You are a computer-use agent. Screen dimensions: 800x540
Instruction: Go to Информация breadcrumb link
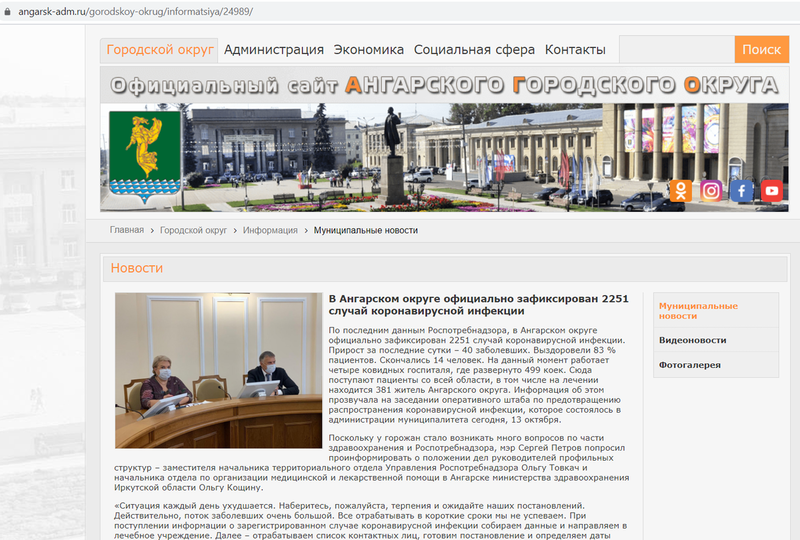point(270,230)
